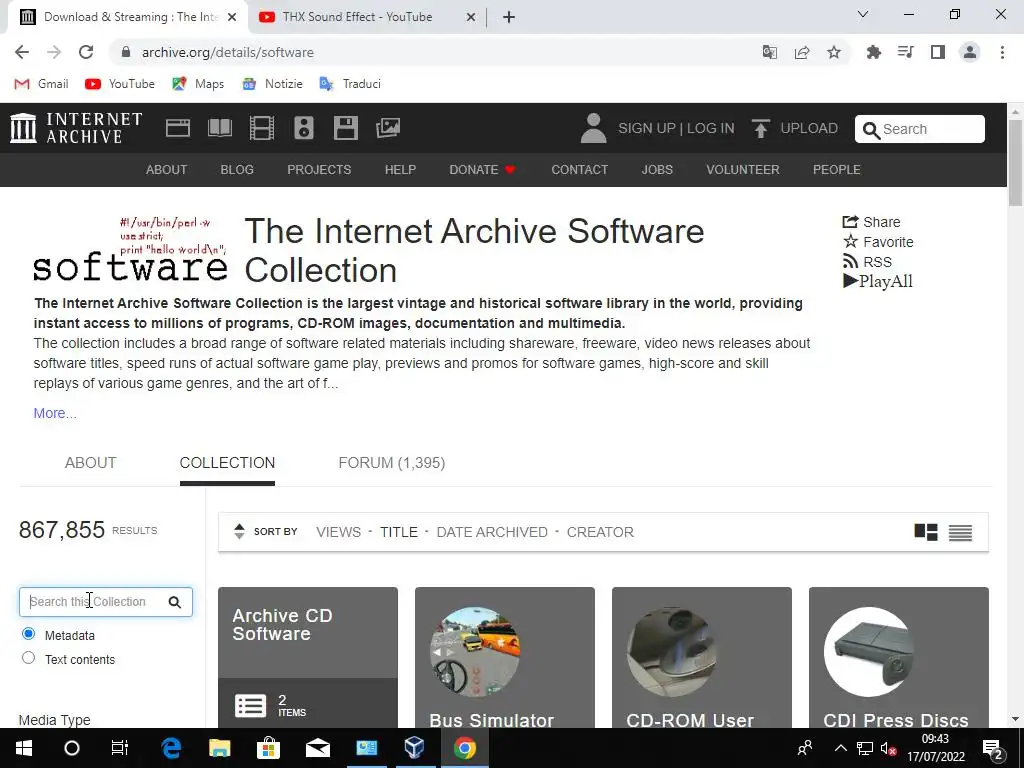Open the CDI Press Discs thumbnail
1024x768 pixels.
click(x=869, y=652)
